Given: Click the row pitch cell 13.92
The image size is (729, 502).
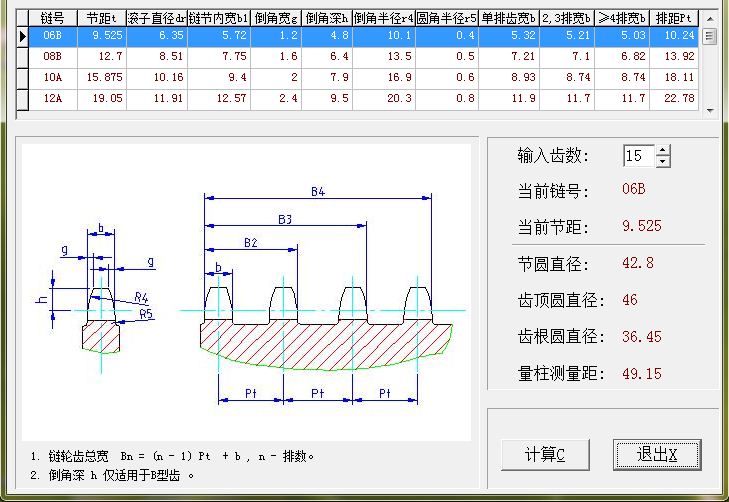Looking at the screenshot, I should (674, 57).
